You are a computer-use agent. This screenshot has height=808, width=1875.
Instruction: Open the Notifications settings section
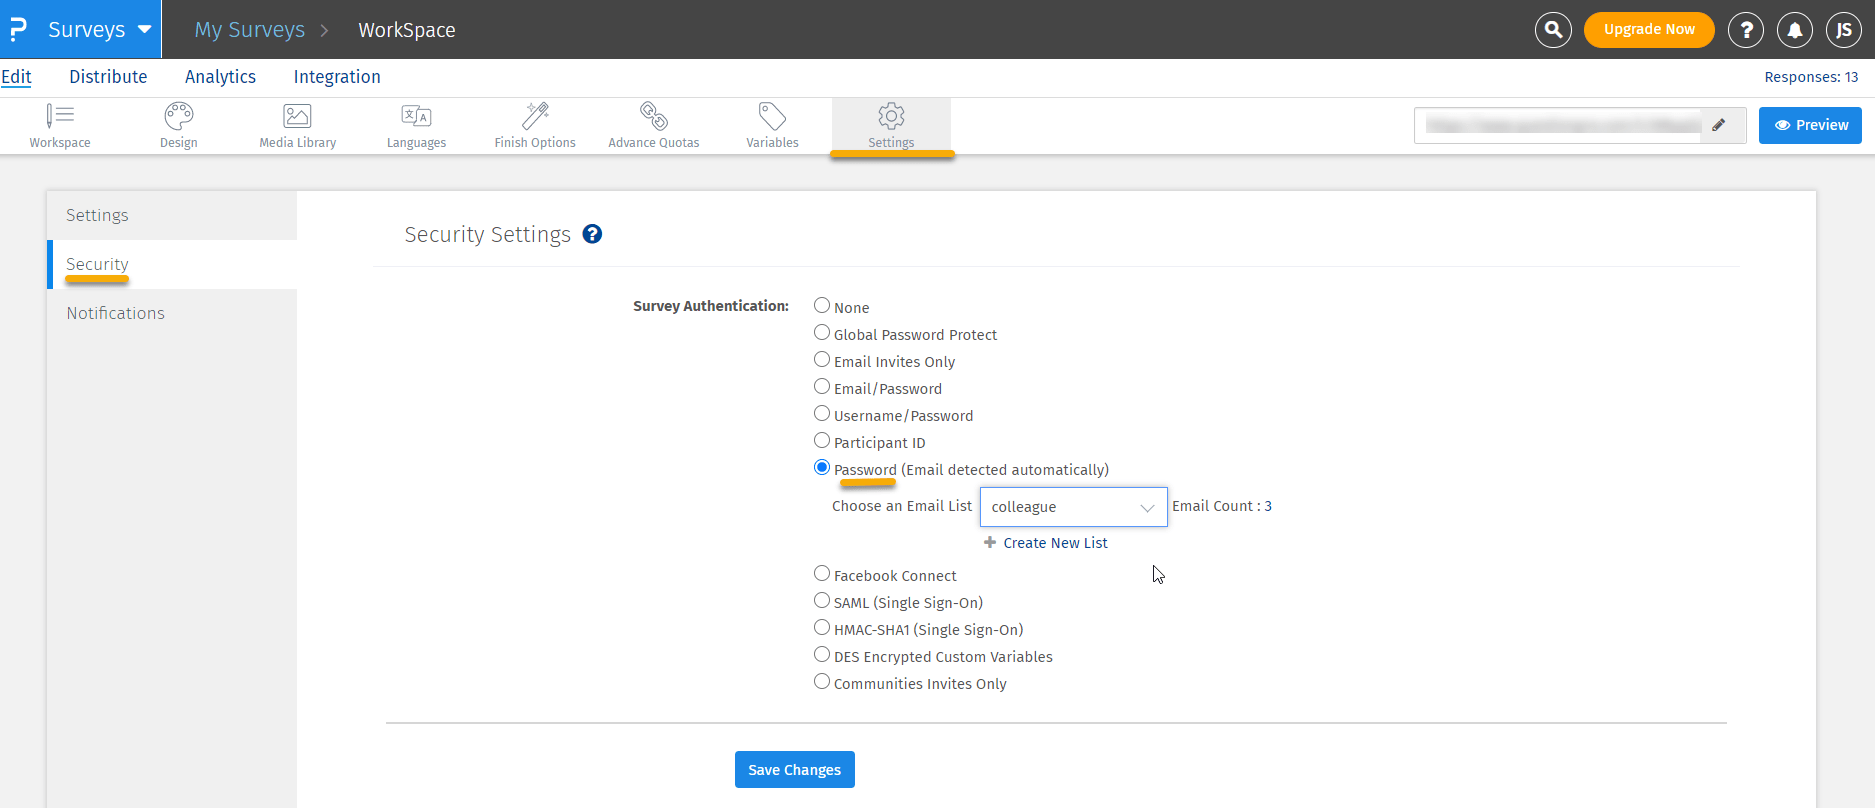tap(116, 313)
